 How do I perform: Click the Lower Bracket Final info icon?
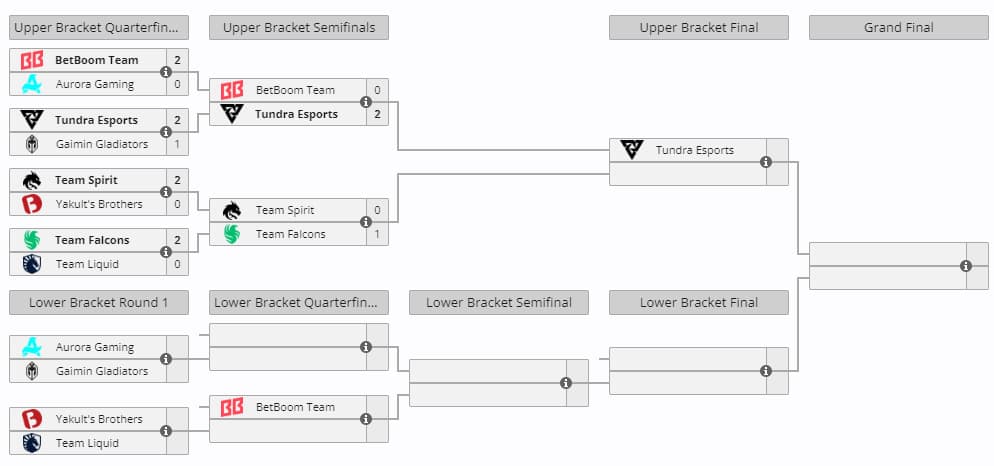click(x=766, y=371)
